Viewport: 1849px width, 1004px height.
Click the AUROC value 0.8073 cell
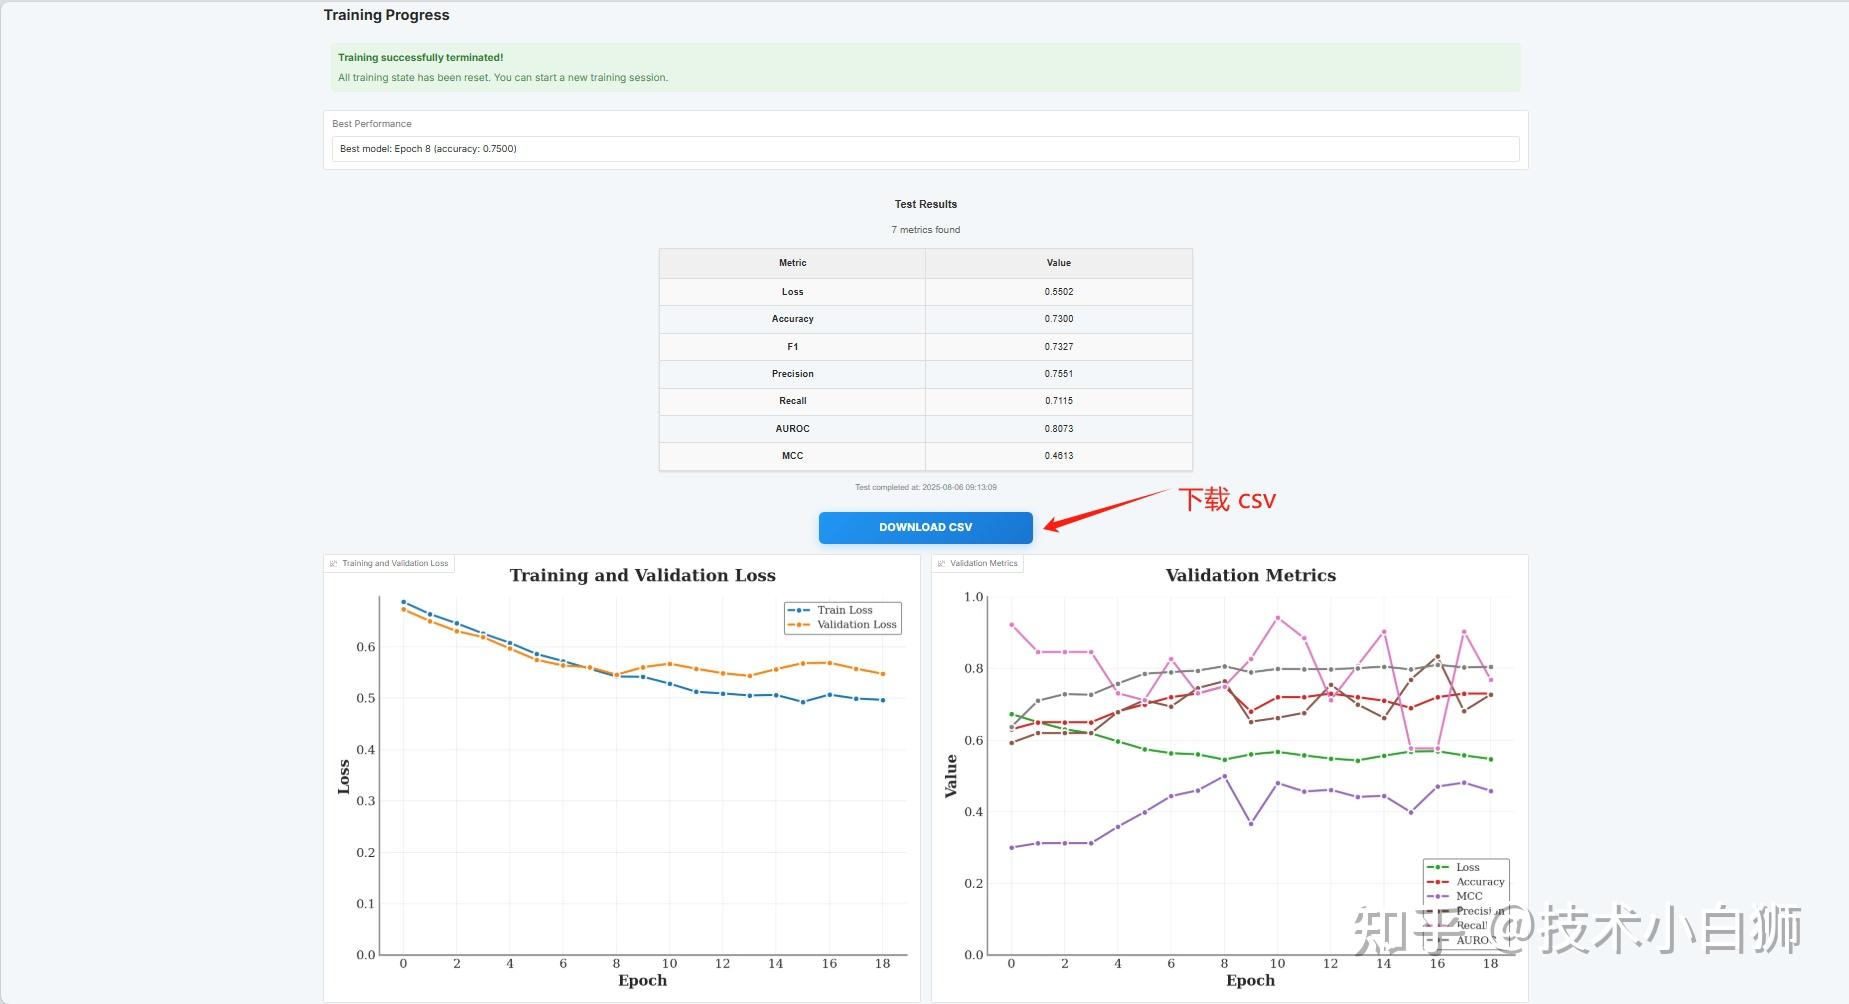[1058, 429]
